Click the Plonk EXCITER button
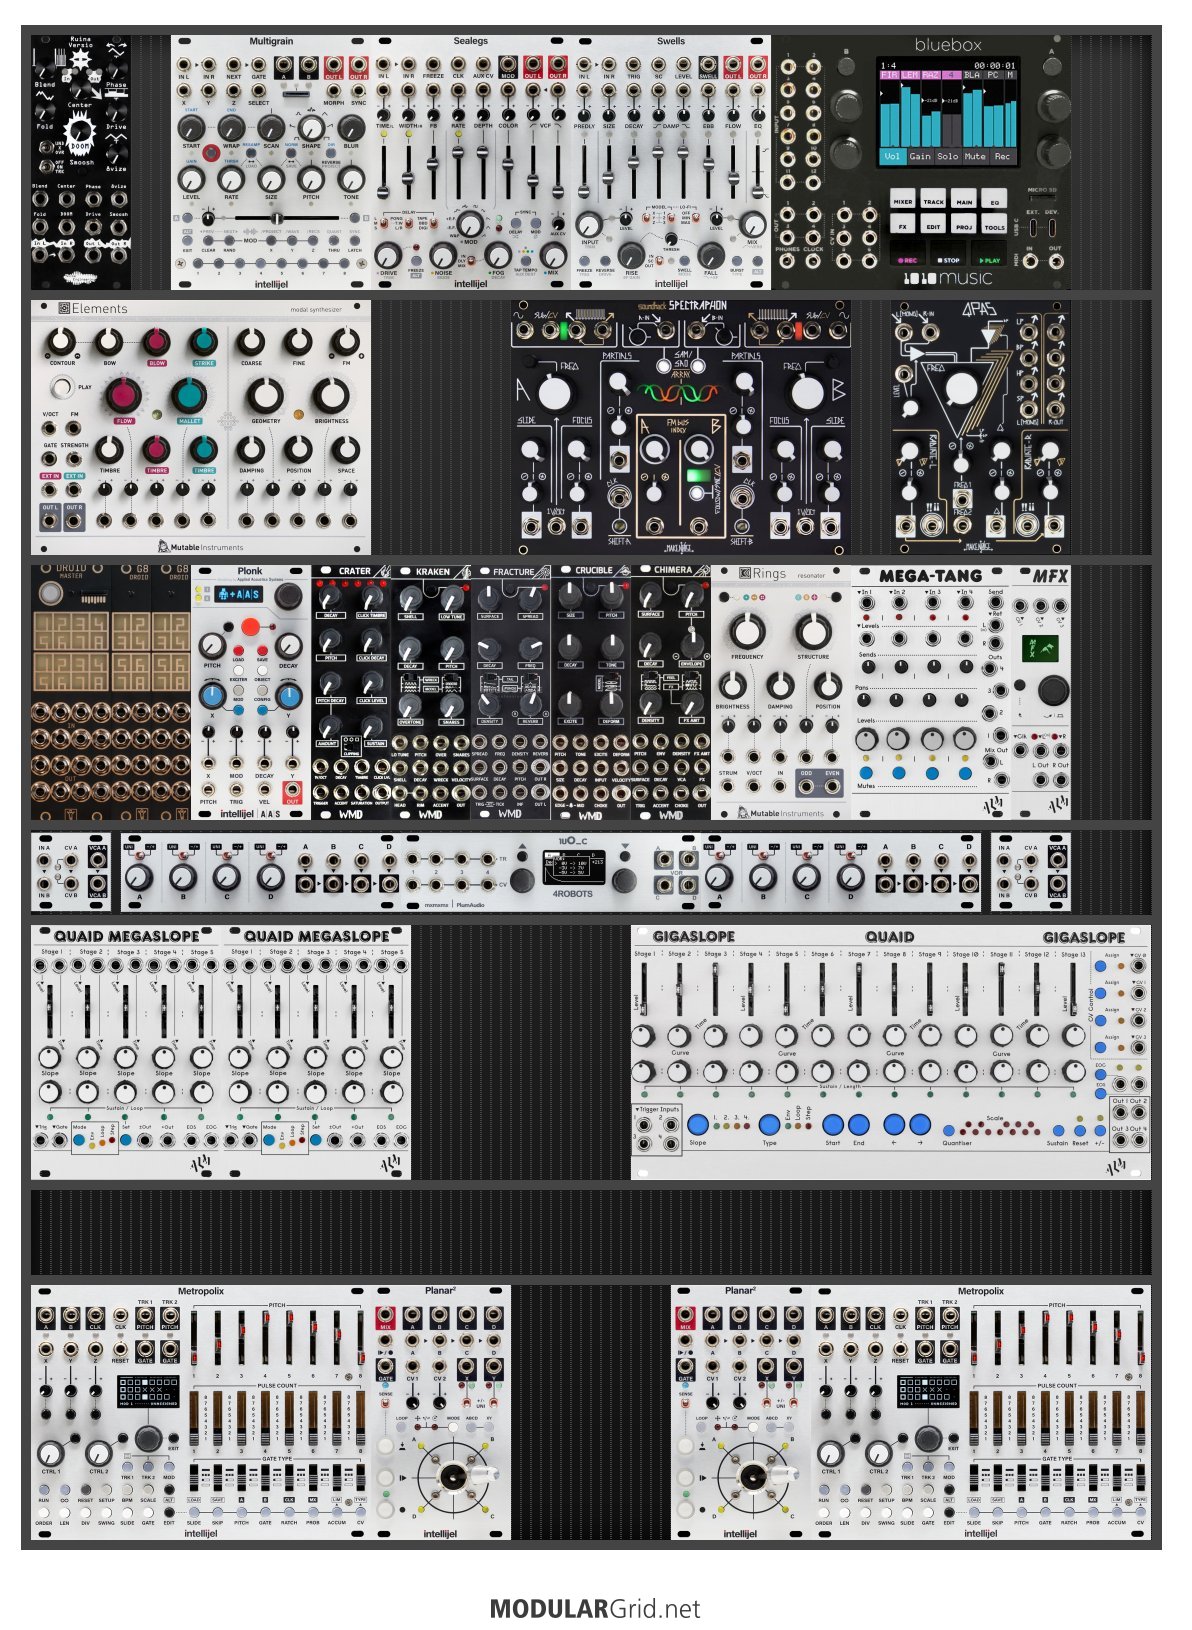Viewport: 1192px width, 1630px height. pyautogui.click(x=239, y=671)
